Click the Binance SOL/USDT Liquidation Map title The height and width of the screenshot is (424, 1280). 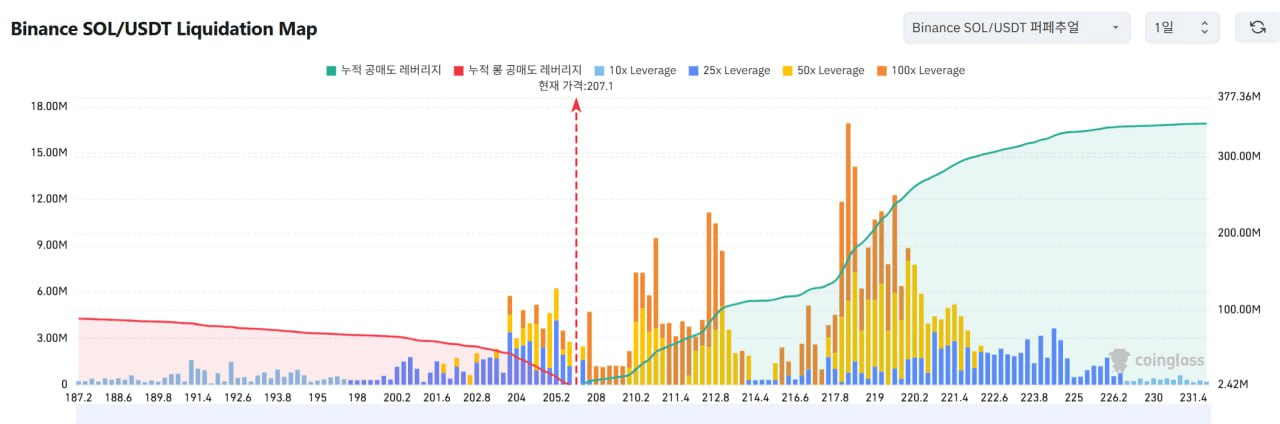(164, 29)
